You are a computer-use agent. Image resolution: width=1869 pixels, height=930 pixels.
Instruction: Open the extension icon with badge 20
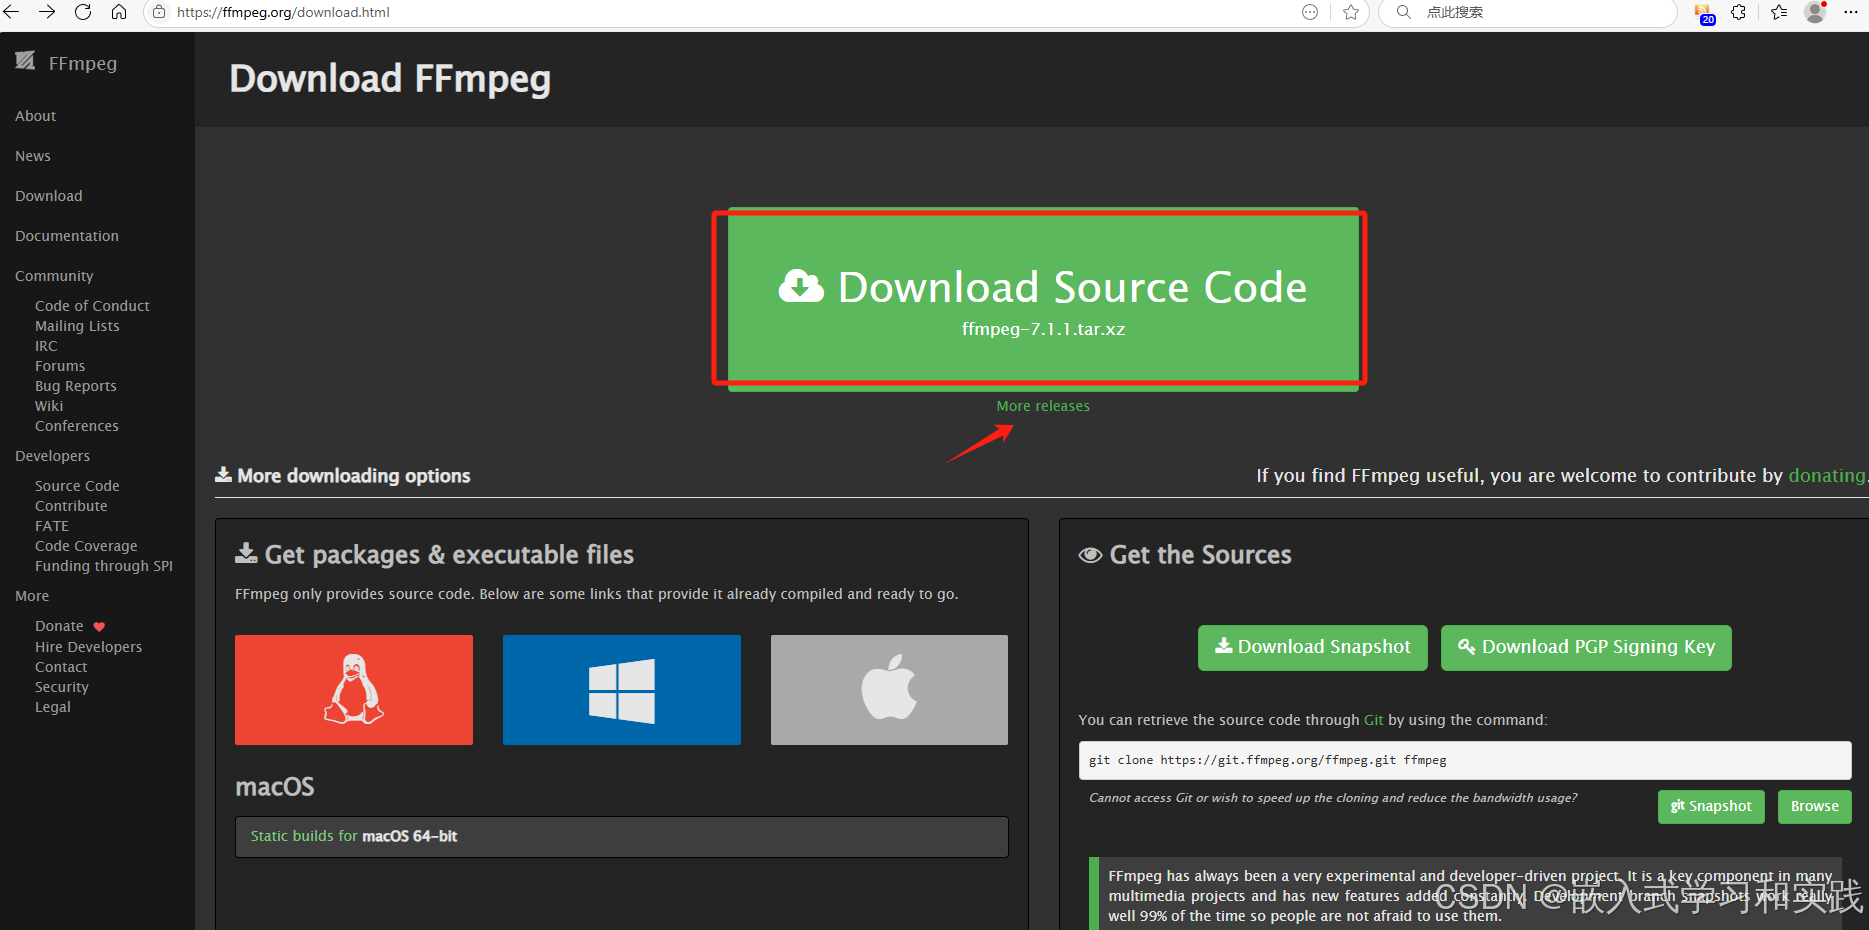click(1704, 13)
